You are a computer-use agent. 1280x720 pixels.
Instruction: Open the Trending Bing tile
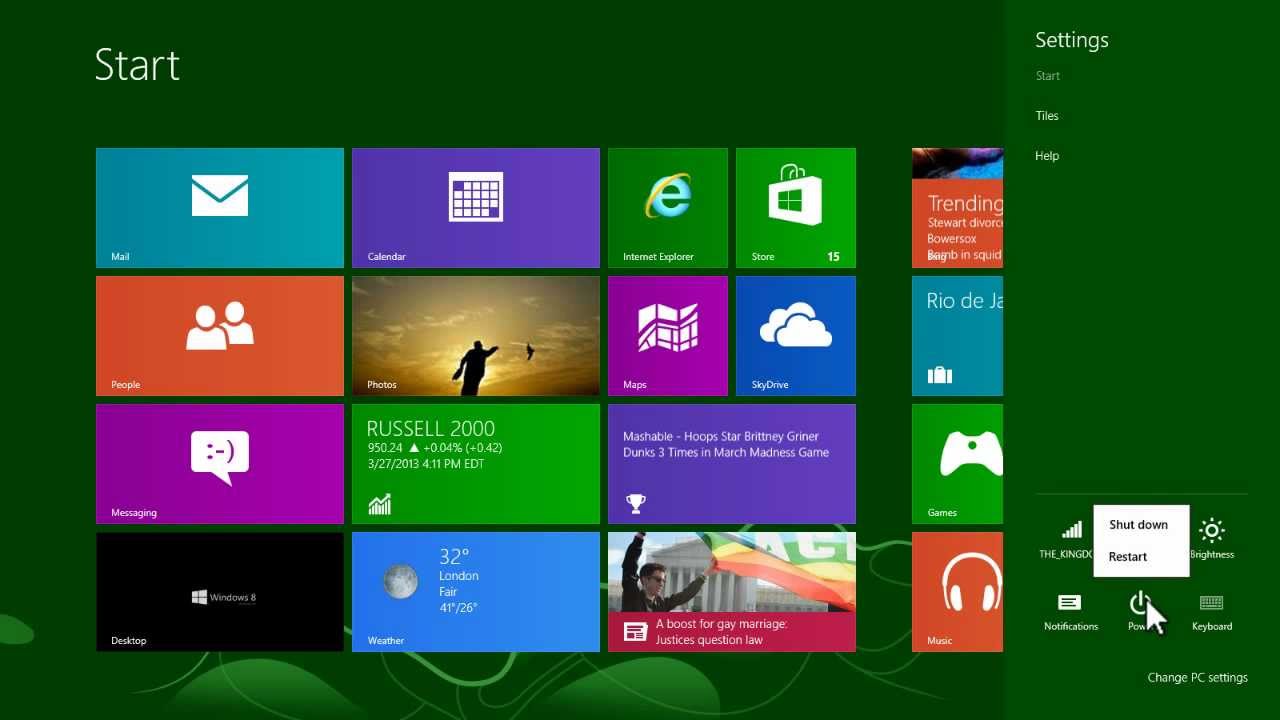point(958,208)
